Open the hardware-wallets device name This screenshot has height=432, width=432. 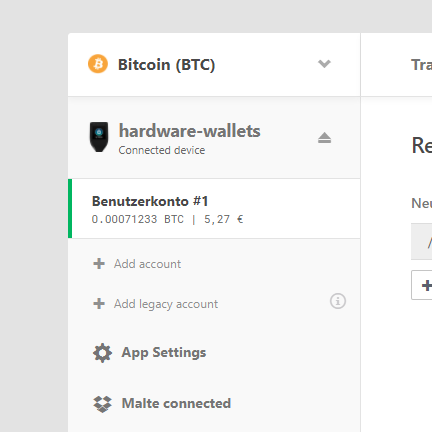[x=190, y=131]
